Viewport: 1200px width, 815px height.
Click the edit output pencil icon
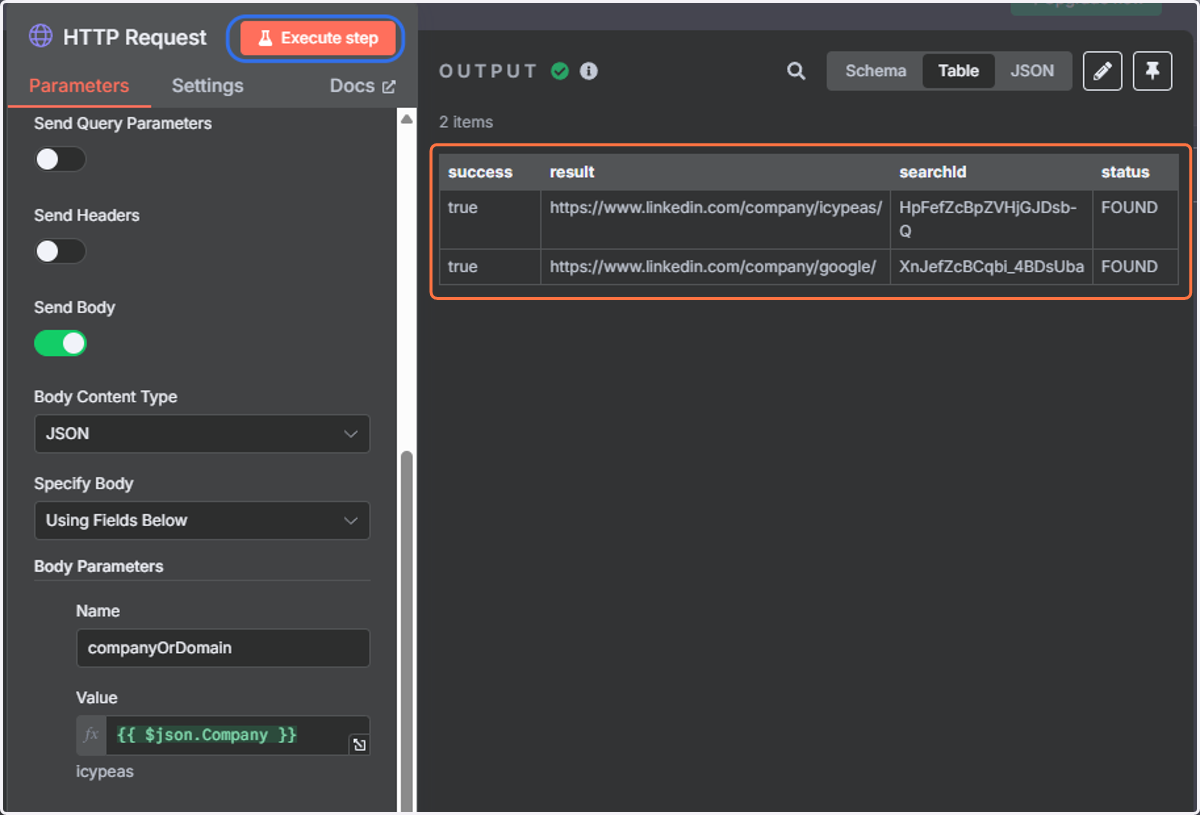[1103, 71]
